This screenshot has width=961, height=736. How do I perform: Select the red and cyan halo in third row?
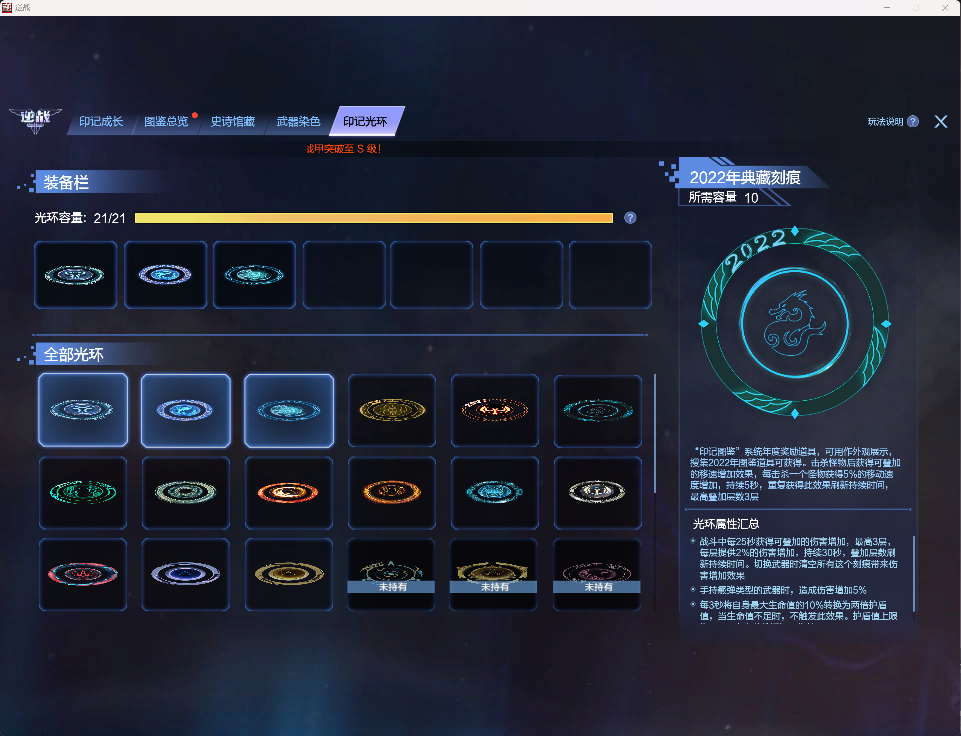(83, 574)
